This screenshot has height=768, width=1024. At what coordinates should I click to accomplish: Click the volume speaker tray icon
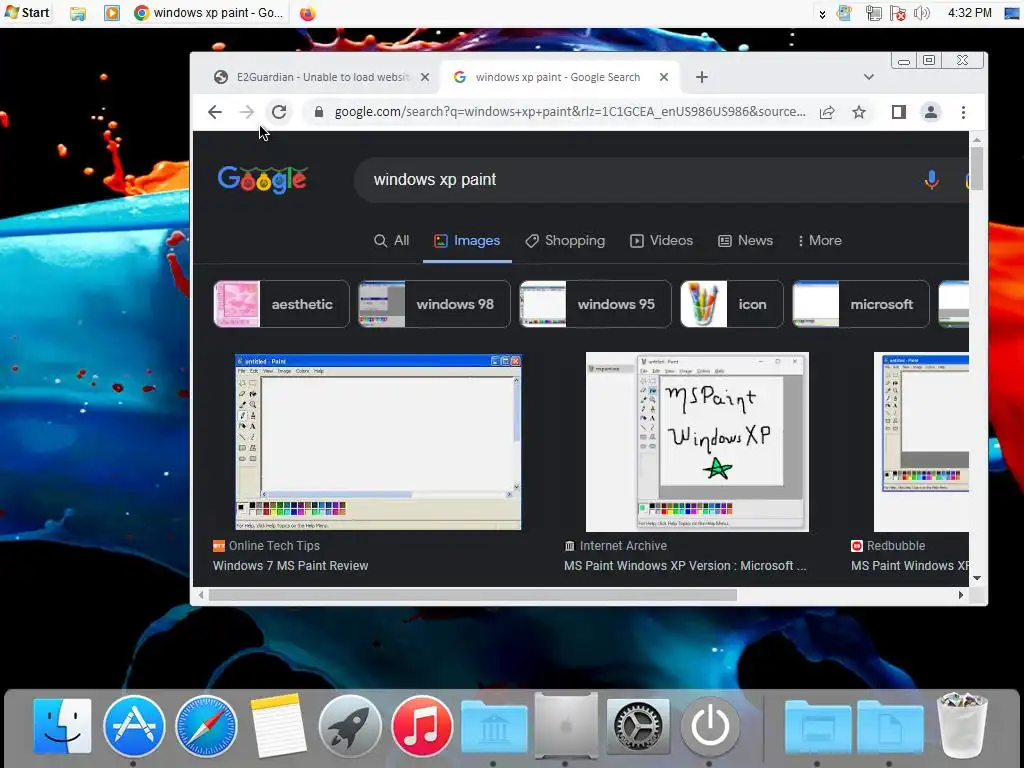(921, 13)
